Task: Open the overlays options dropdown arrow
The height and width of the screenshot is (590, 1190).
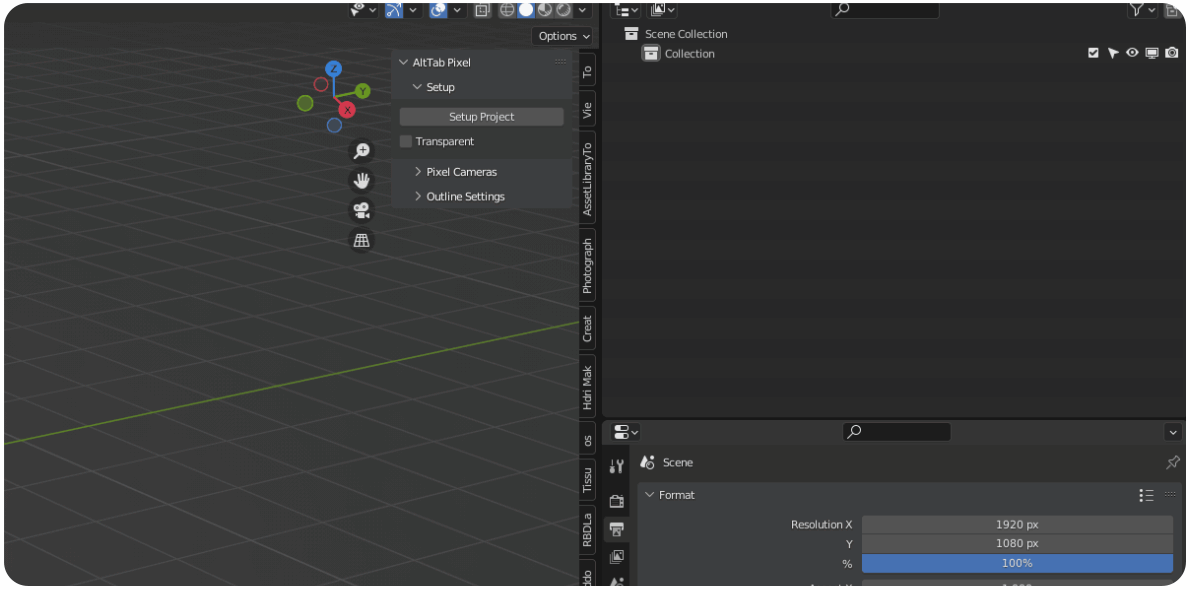Action: point(458,10)
